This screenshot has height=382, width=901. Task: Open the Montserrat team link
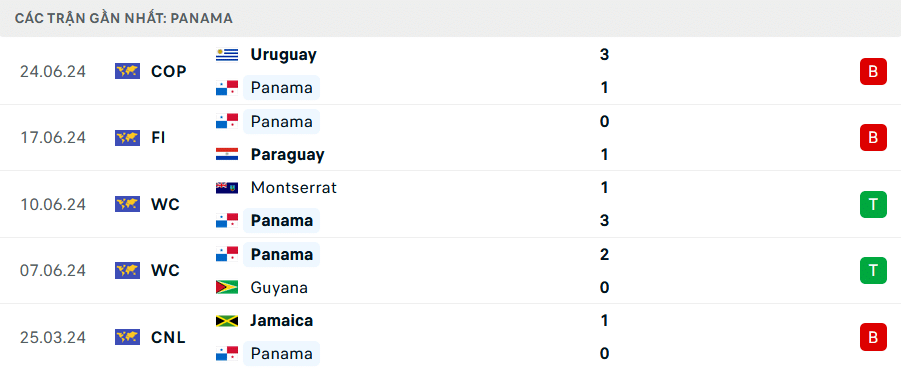point(294,188)
